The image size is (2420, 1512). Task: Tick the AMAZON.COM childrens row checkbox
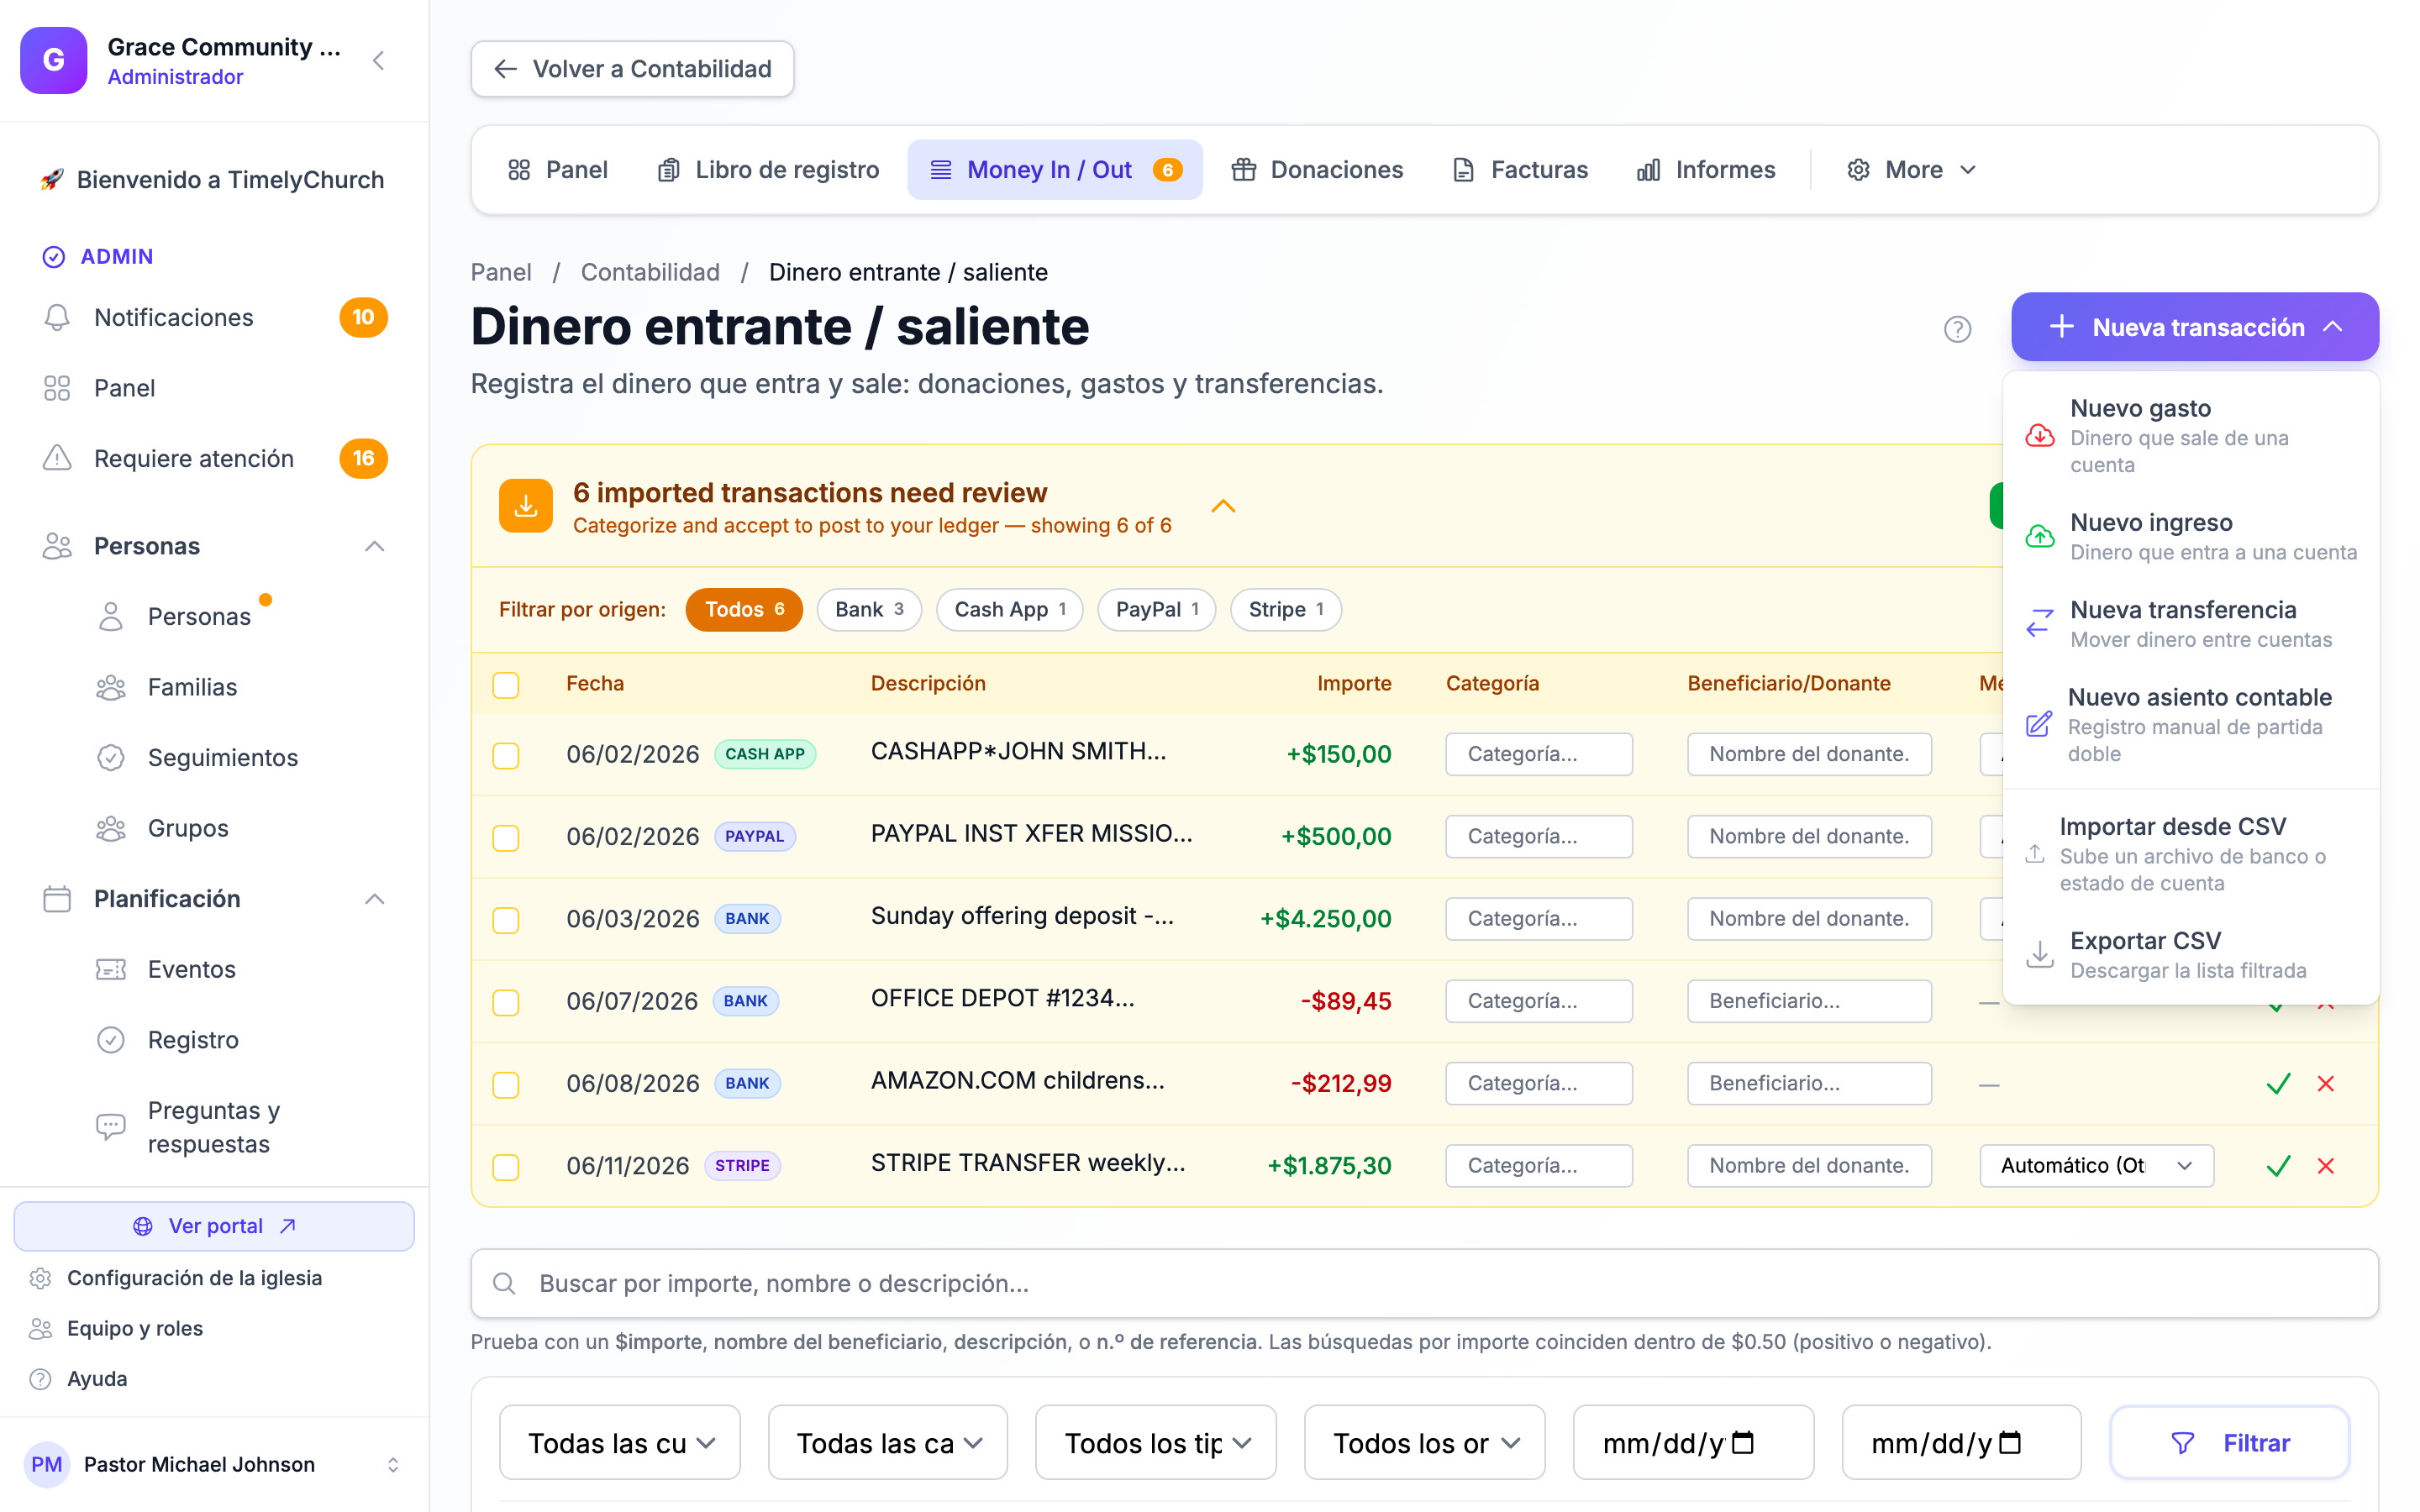(506, 1084)
